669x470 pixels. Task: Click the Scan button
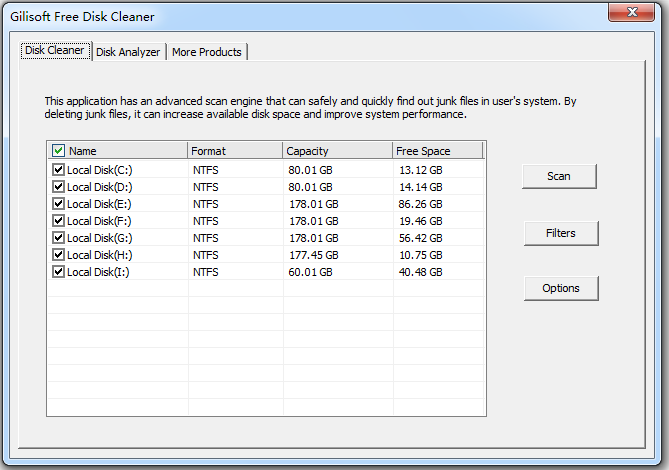point(559,176)
